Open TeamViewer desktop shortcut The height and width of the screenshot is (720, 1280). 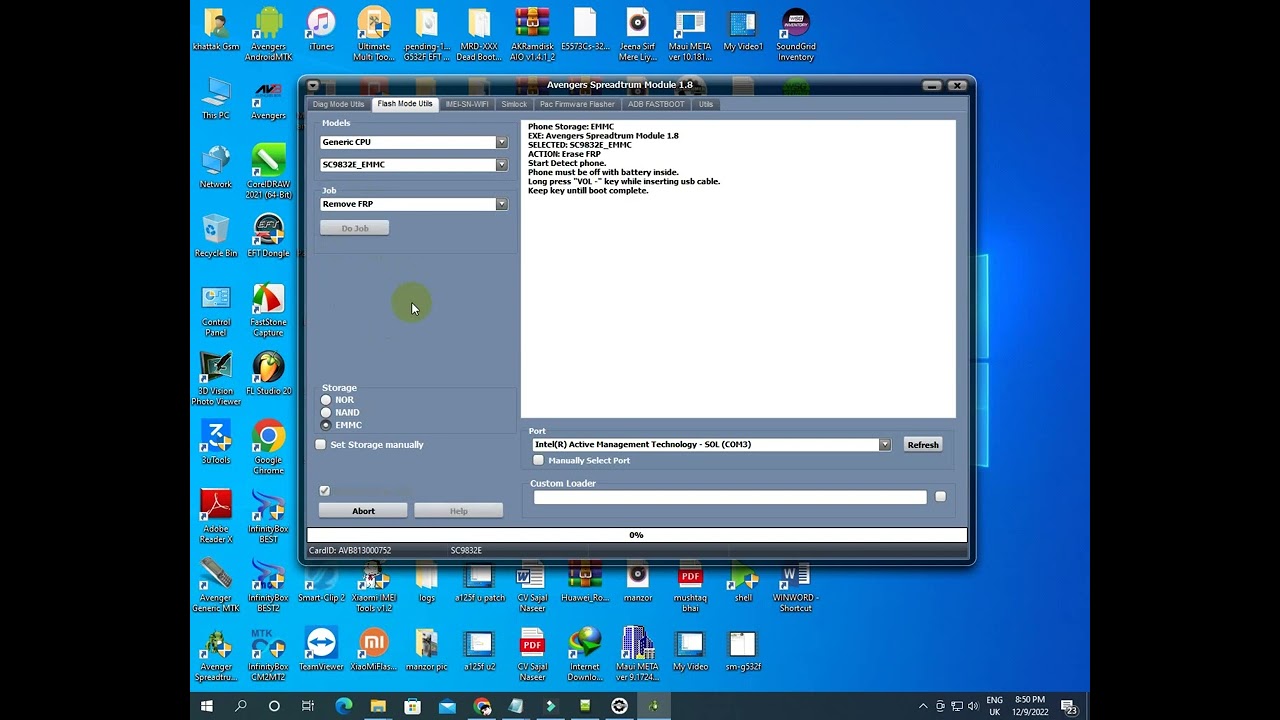click(321, 650)
